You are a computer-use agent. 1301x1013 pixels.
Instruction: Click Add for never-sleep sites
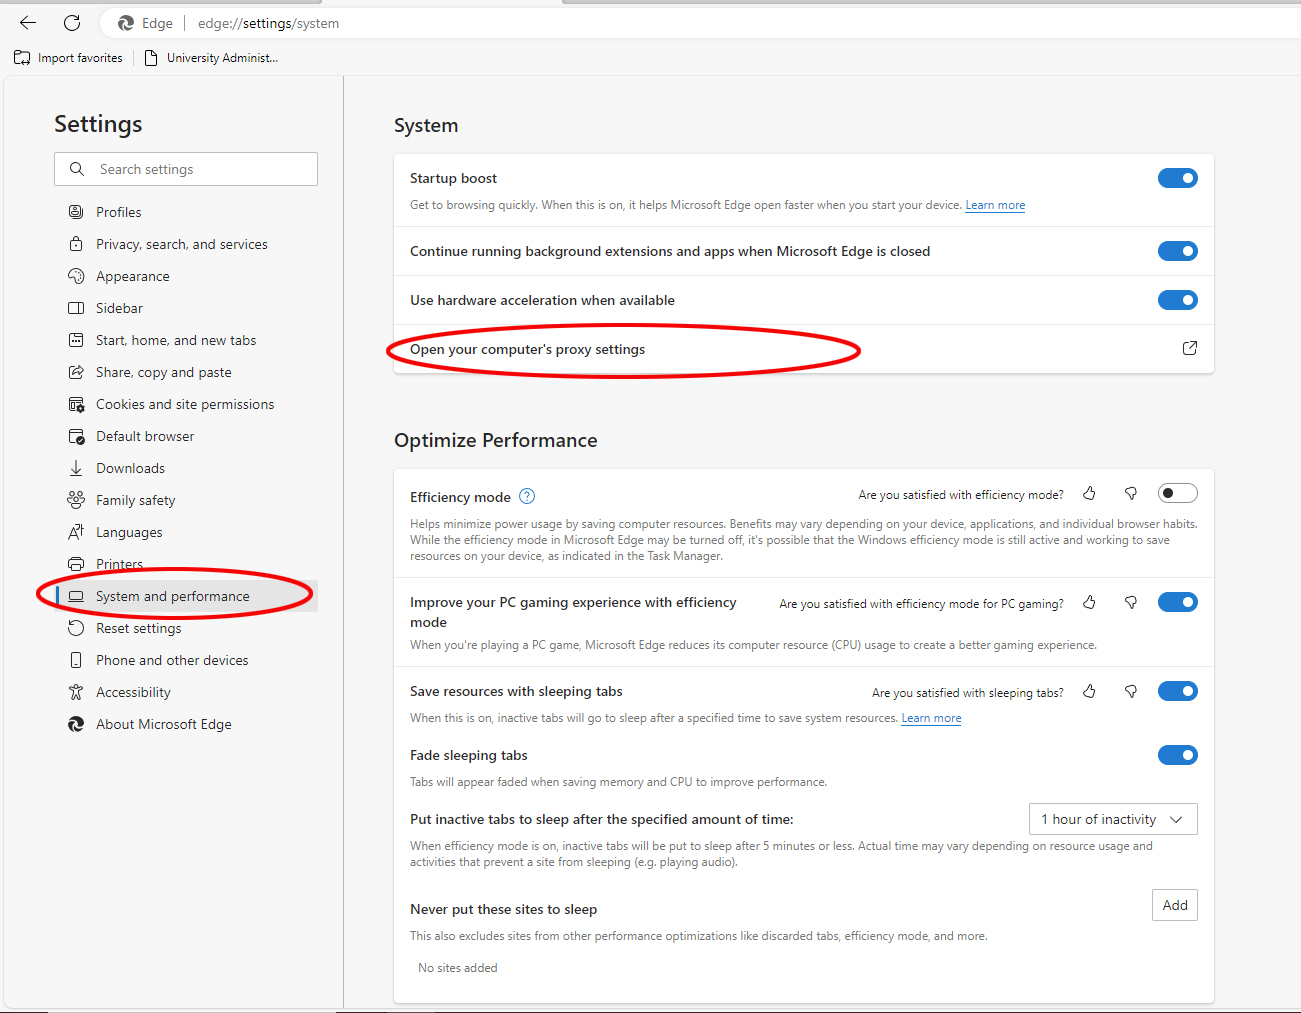(1174, 905)
